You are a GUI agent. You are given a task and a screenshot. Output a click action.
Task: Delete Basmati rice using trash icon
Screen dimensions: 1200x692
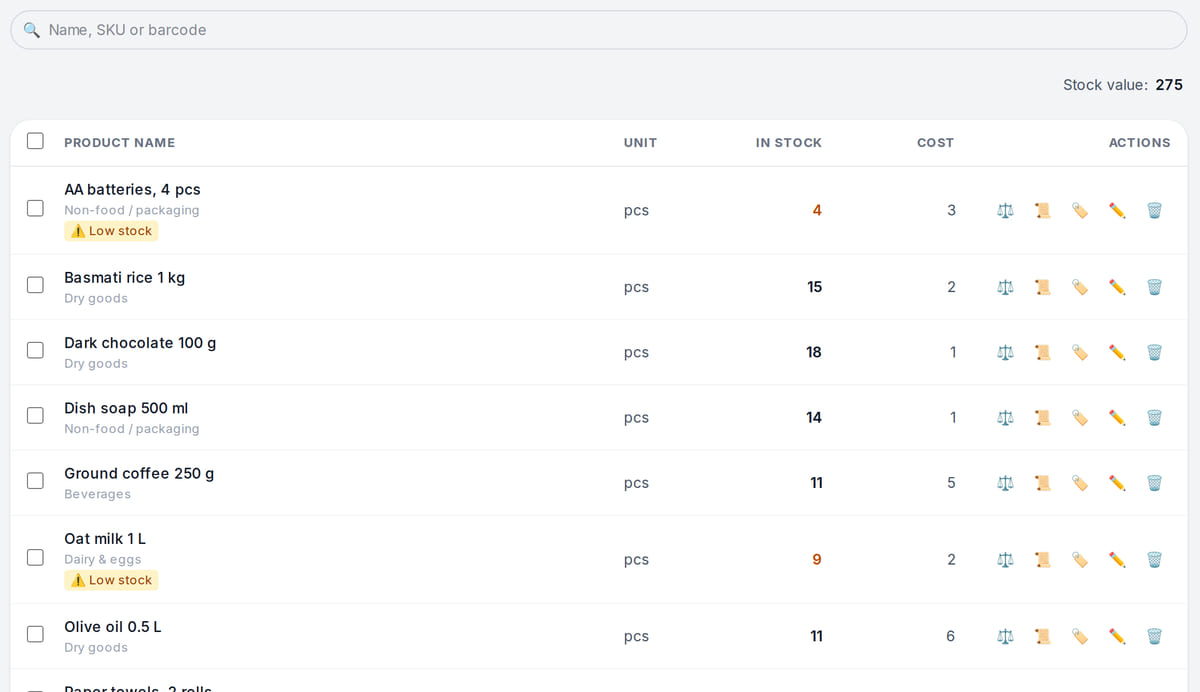pyautogui.click(x=1154, y=287)
